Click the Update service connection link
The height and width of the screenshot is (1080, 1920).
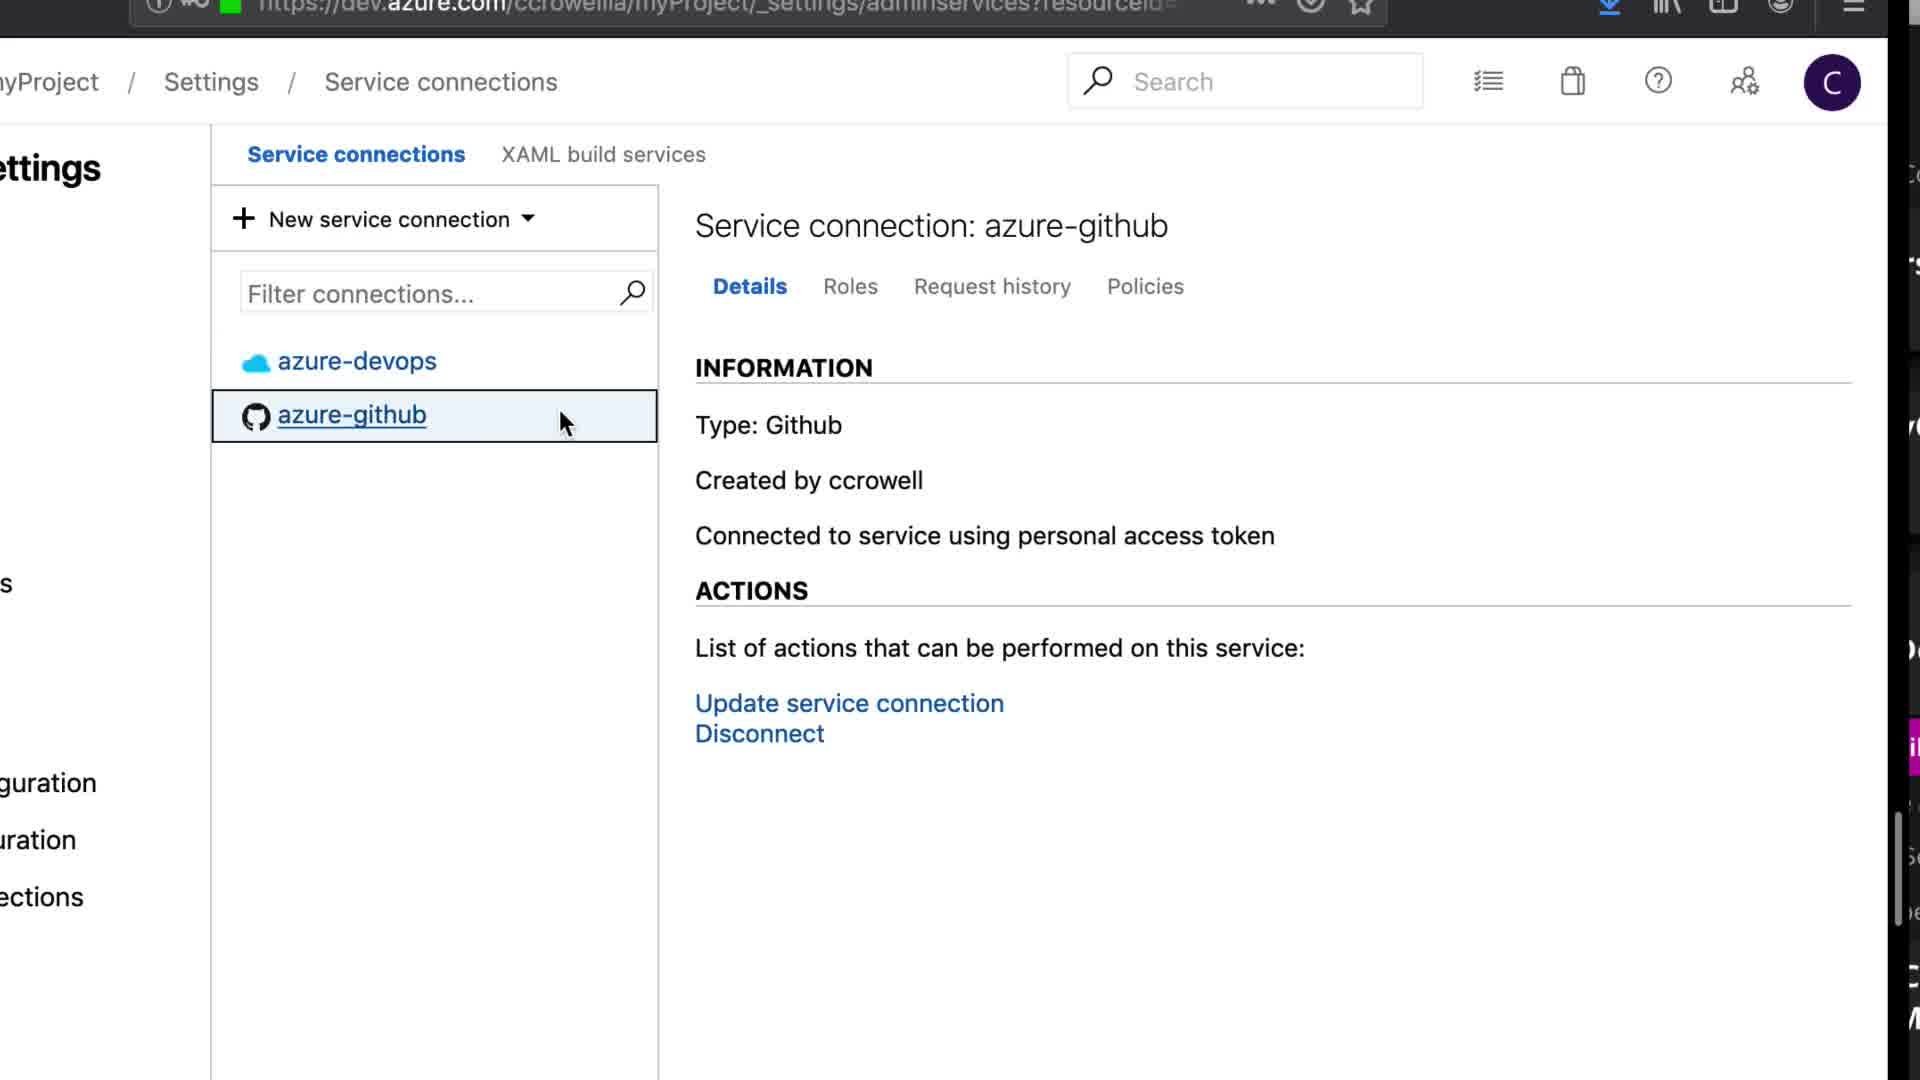849,703
